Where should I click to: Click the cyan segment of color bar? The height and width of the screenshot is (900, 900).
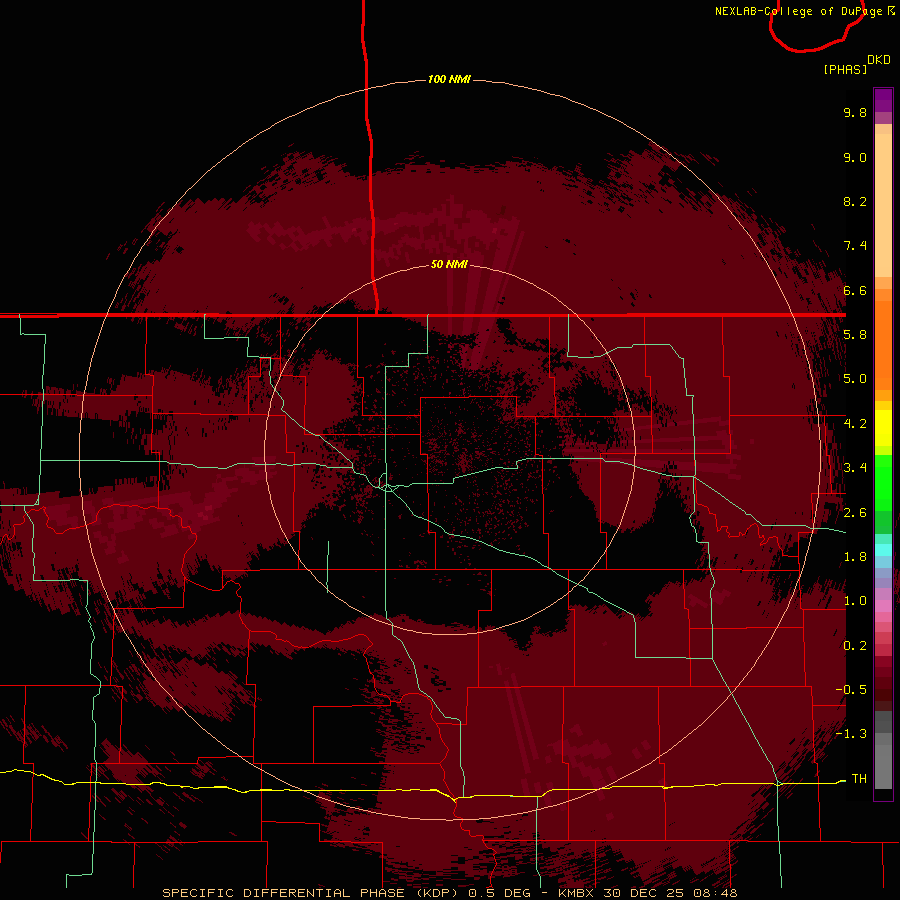tap(883, 550)
